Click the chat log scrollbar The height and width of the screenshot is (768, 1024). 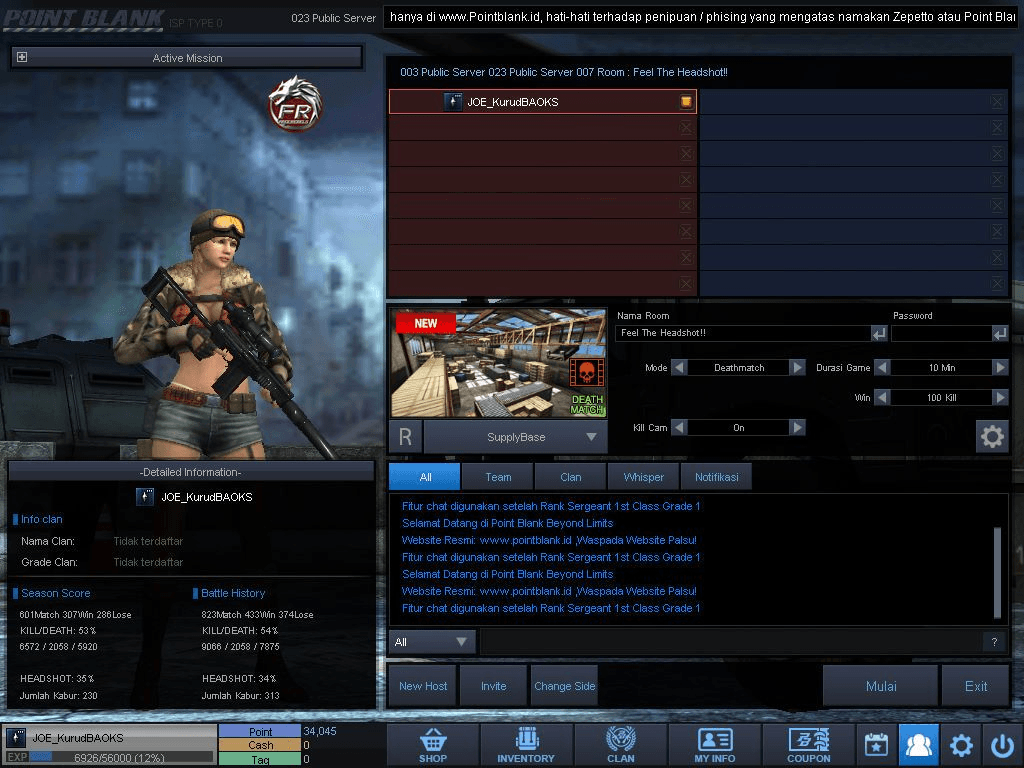(x=997, y=572)
